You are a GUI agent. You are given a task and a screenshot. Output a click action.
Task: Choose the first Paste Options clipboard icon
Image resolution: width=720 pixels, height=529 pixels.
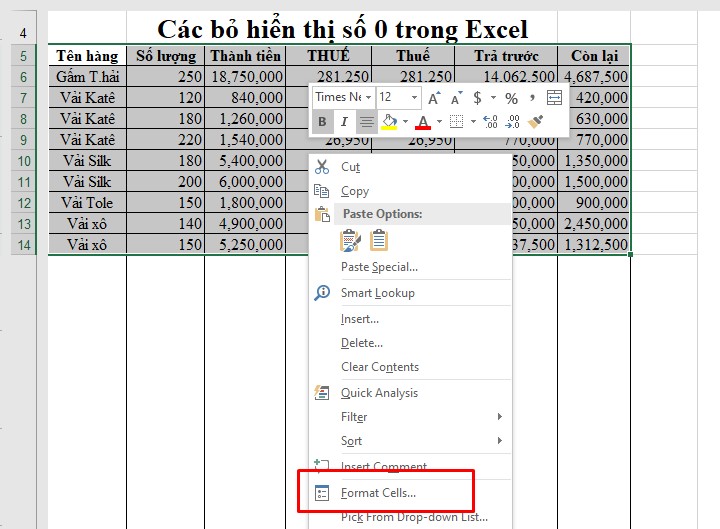click(x=350, y=240)
